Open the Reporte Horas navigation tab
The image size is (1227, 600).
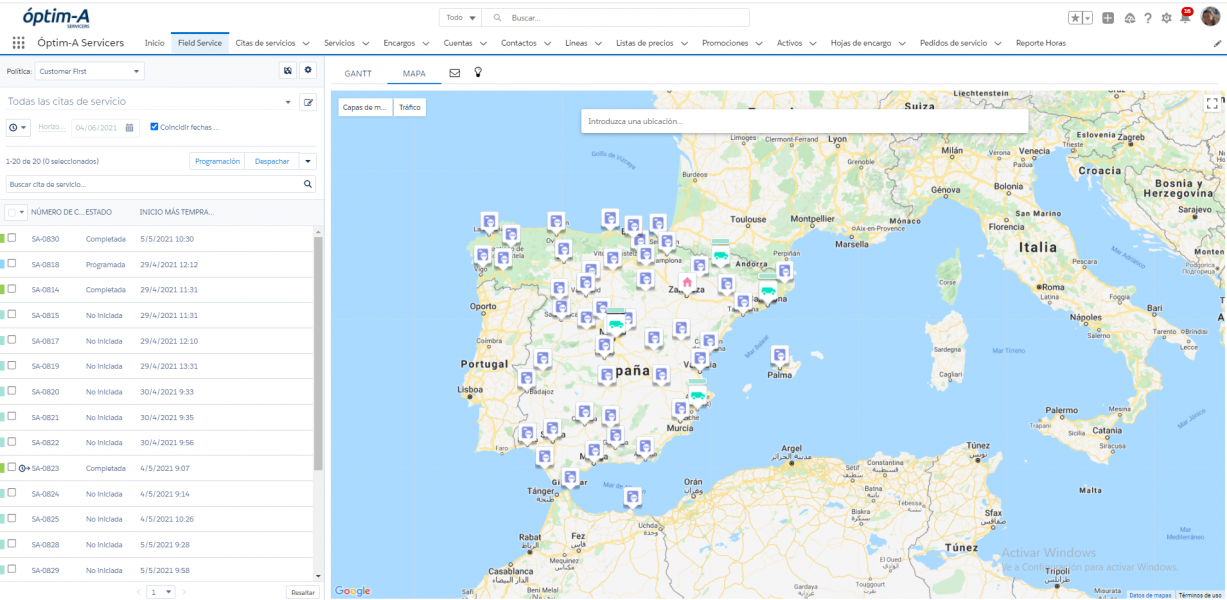pyautogui.click(x=1040, y=43)
